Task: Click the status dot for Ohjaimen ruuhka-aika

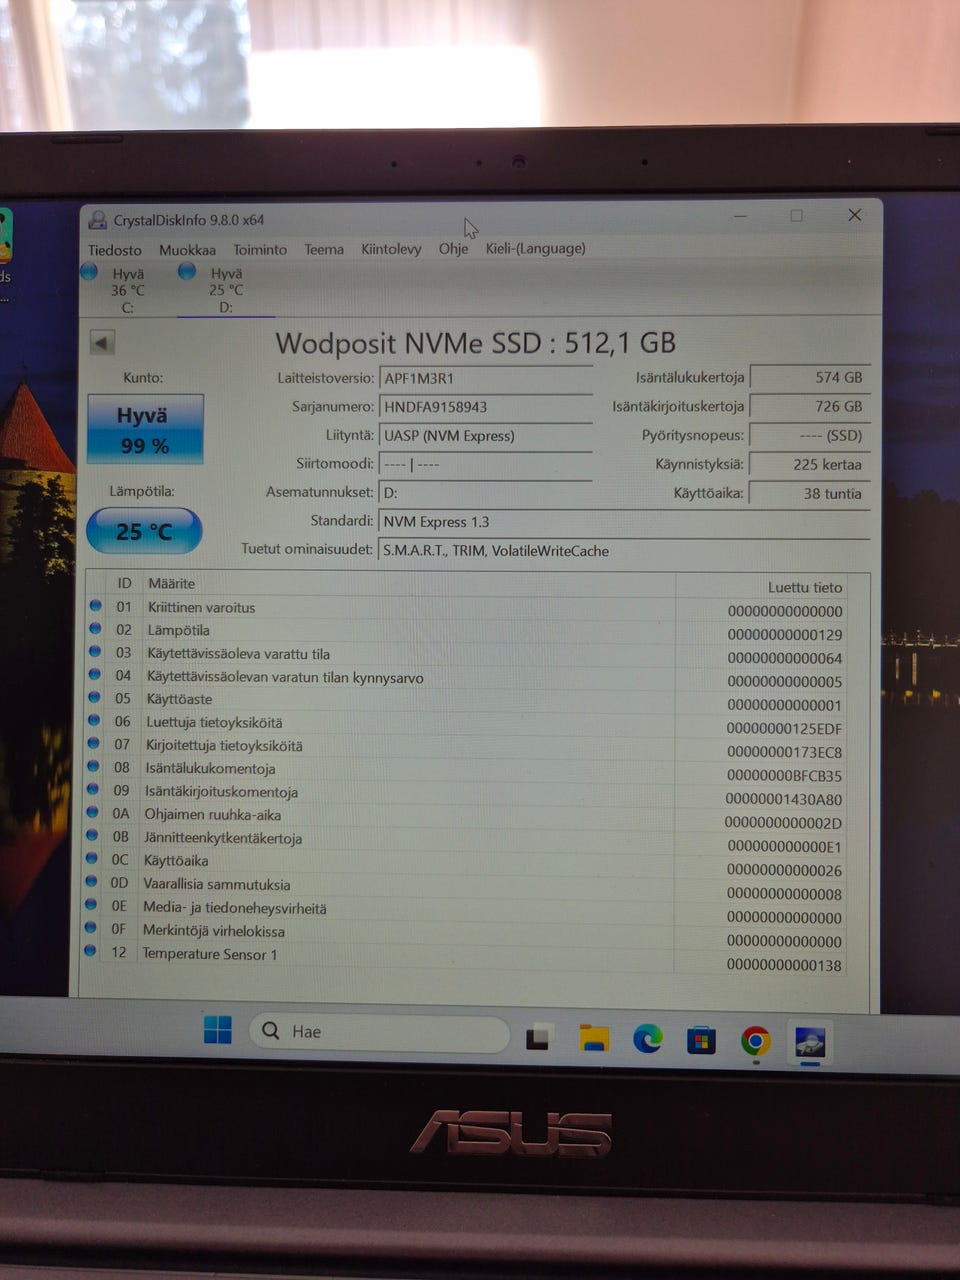Action: point(92,812)
